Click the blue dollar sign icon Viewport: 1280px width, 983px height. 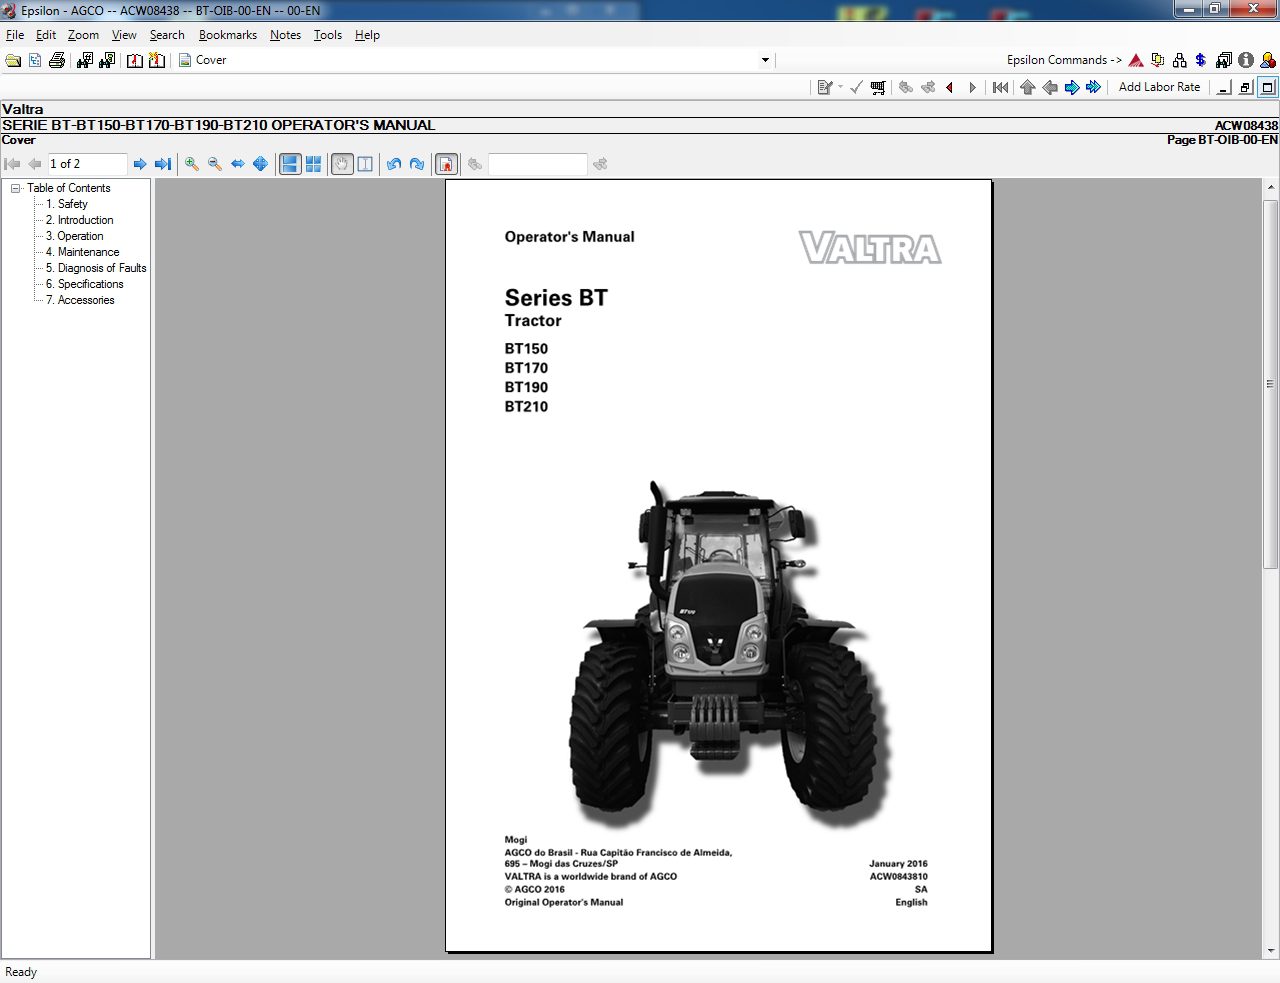coord(1201,60)
